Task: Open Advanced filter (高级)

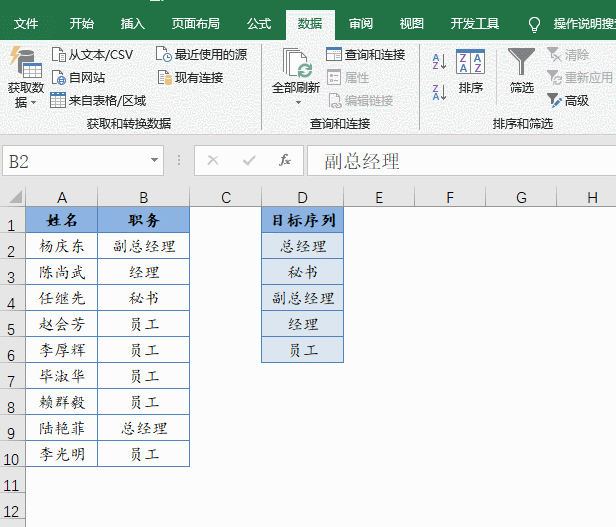Action: (568, 101)
